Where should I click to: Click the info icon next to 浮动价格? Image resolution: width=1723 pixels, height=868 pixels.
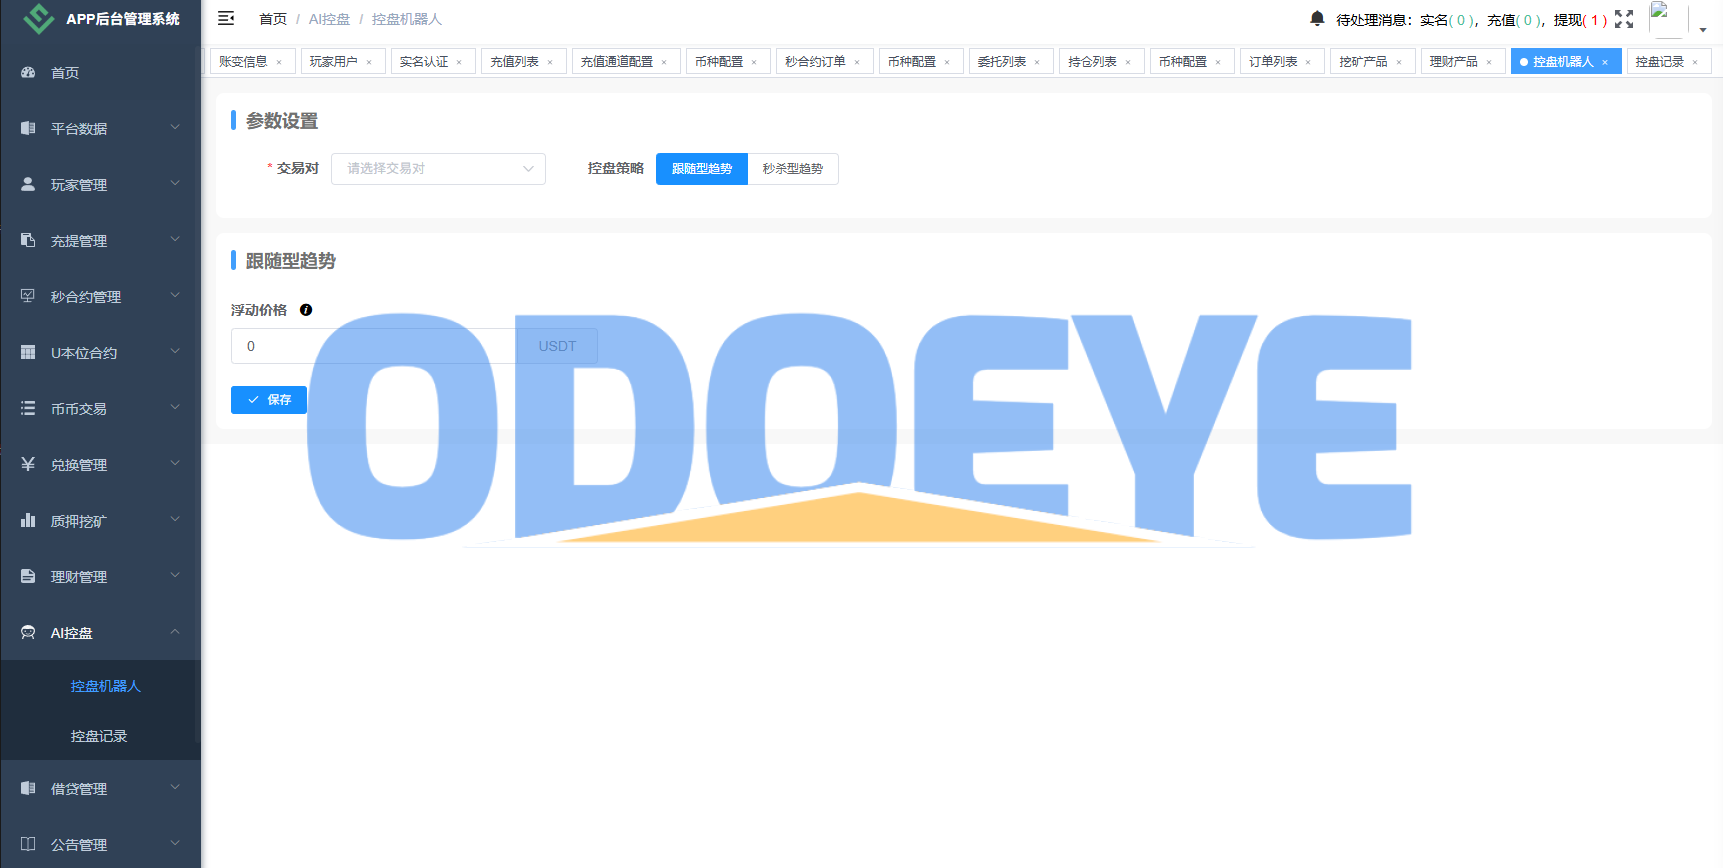click(306, 310)
